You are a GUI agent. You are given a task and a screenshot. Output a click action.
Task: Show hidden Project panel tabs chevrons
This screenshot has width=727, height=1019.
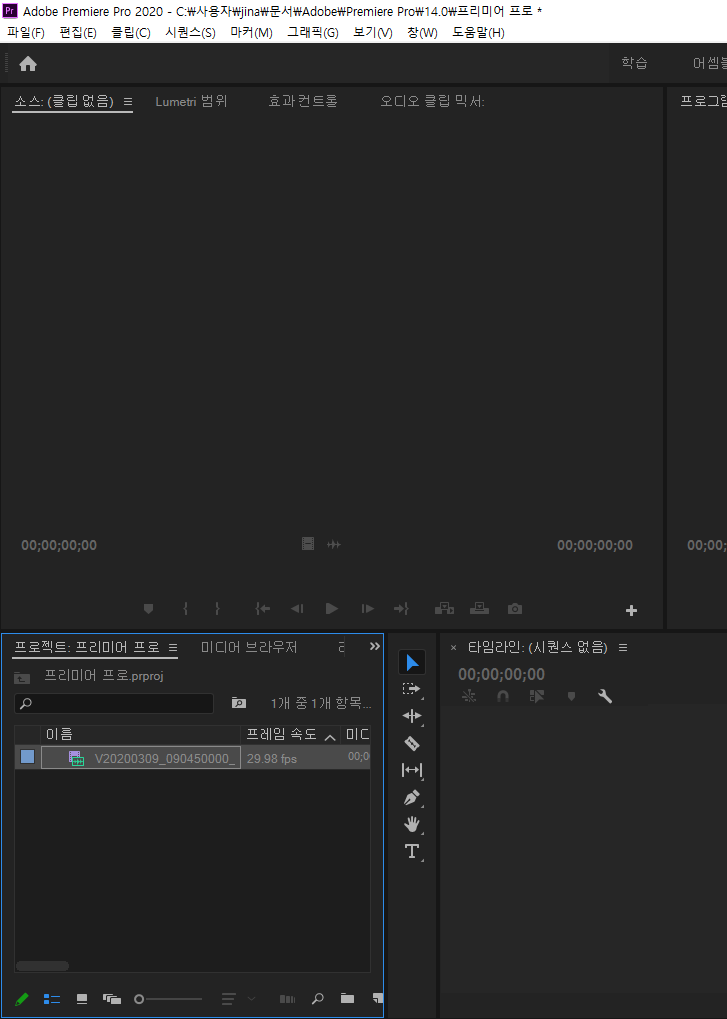(x=375, y=646)
